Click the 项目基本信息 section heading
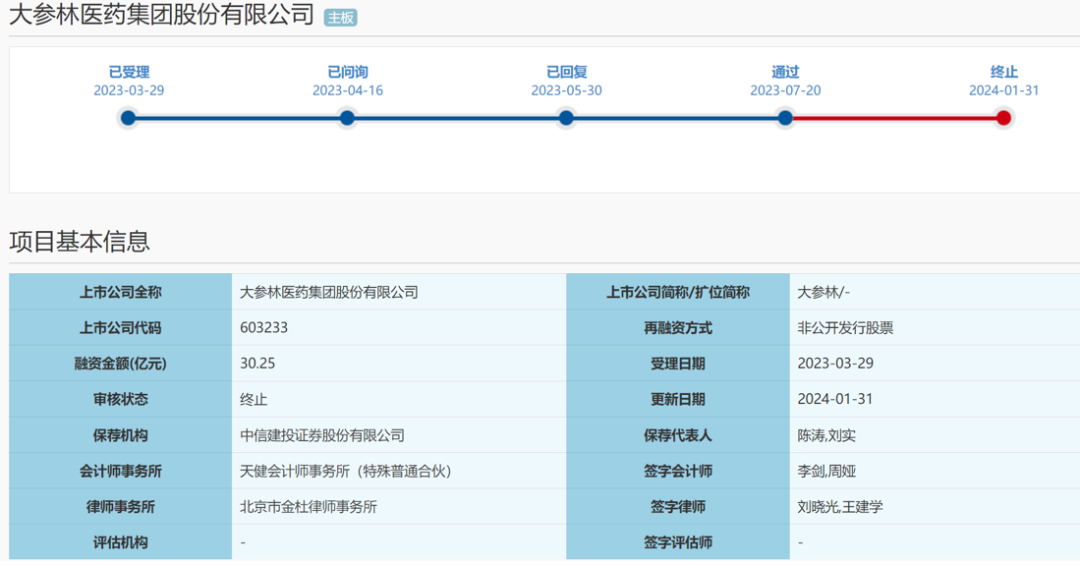This screenshot has width=1080, height=565. [80, 241]
